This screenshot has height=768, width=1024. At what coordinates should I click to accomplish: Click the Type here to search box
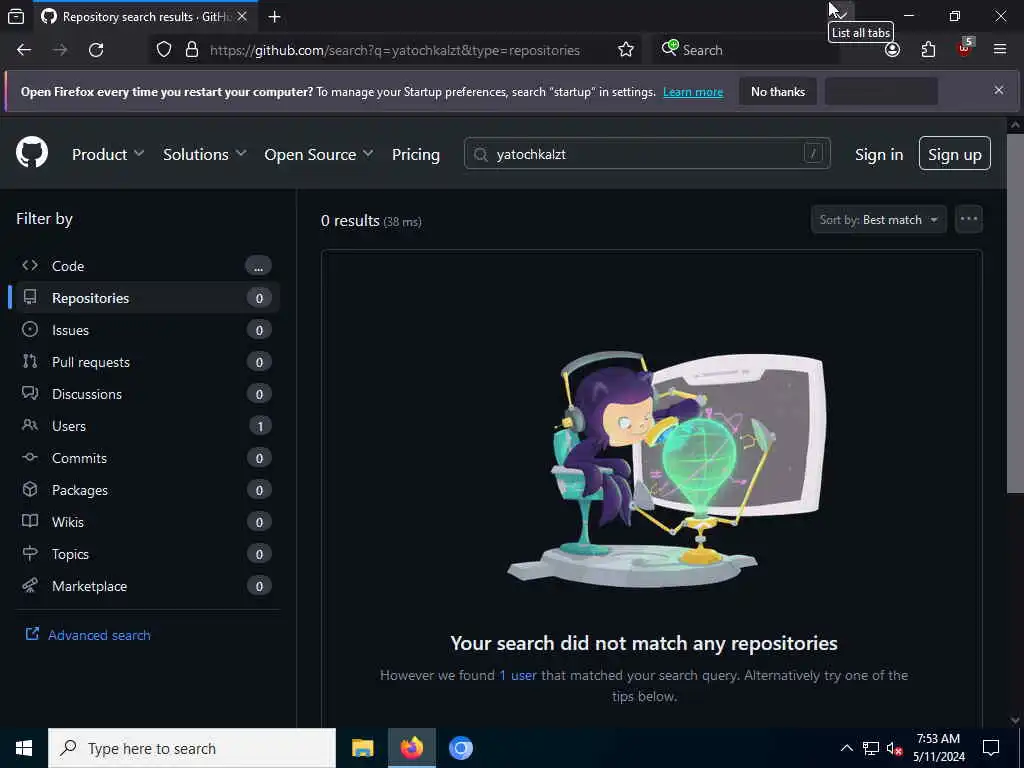pyautogui.click(x=192, y=748)
